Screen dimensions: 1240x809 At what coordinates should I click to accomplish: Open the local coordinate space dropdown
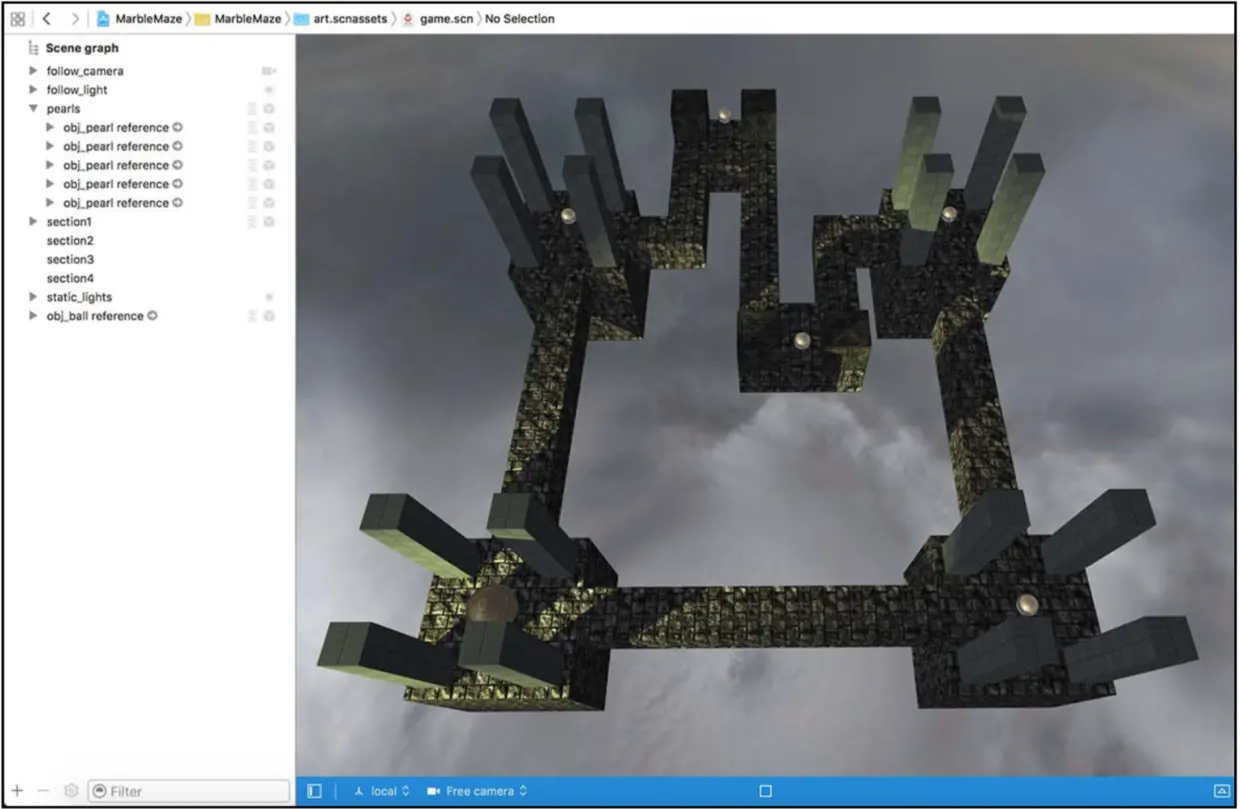tap(382, 791)
